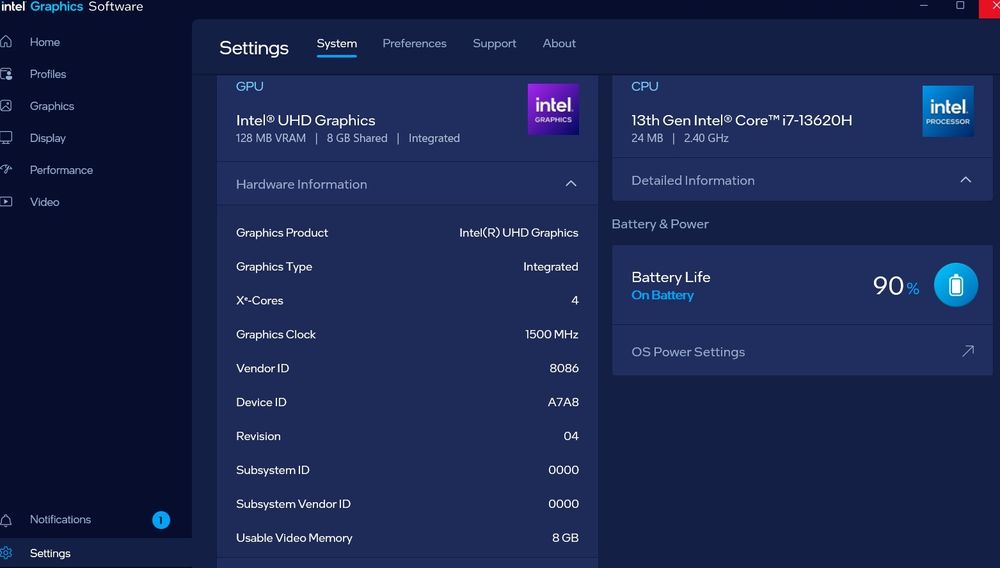Open the Display monitor icon
The height and width of the screenshot is (568, 1000).
6,138
